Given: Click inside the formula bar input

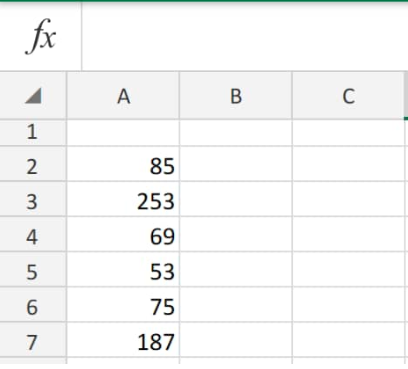Looking at the screenshot, I should 245,36.
